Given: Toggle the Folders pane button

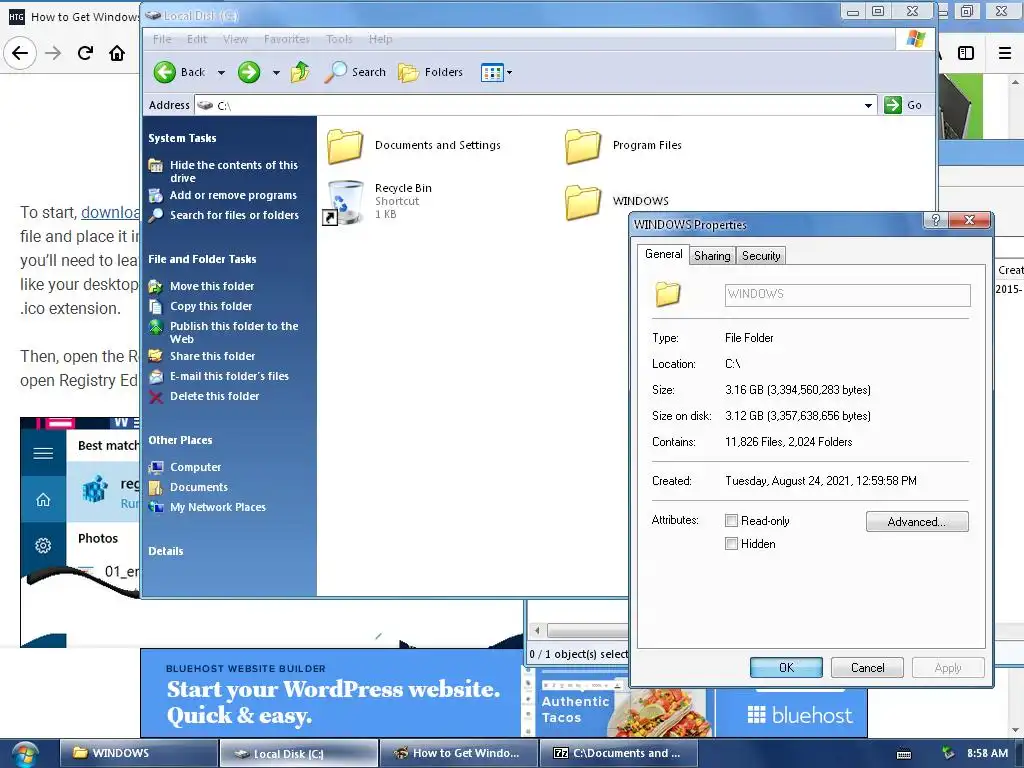Looking at the screenshot, I should (430, 72).
